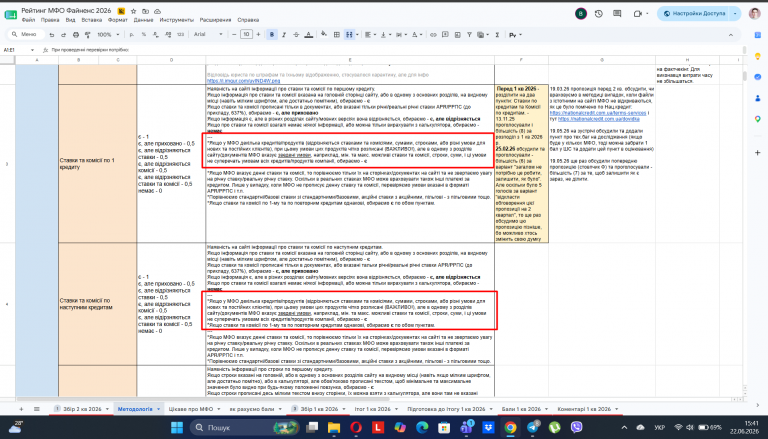Search the menus using the Меню box

click(x=26, y=34)
